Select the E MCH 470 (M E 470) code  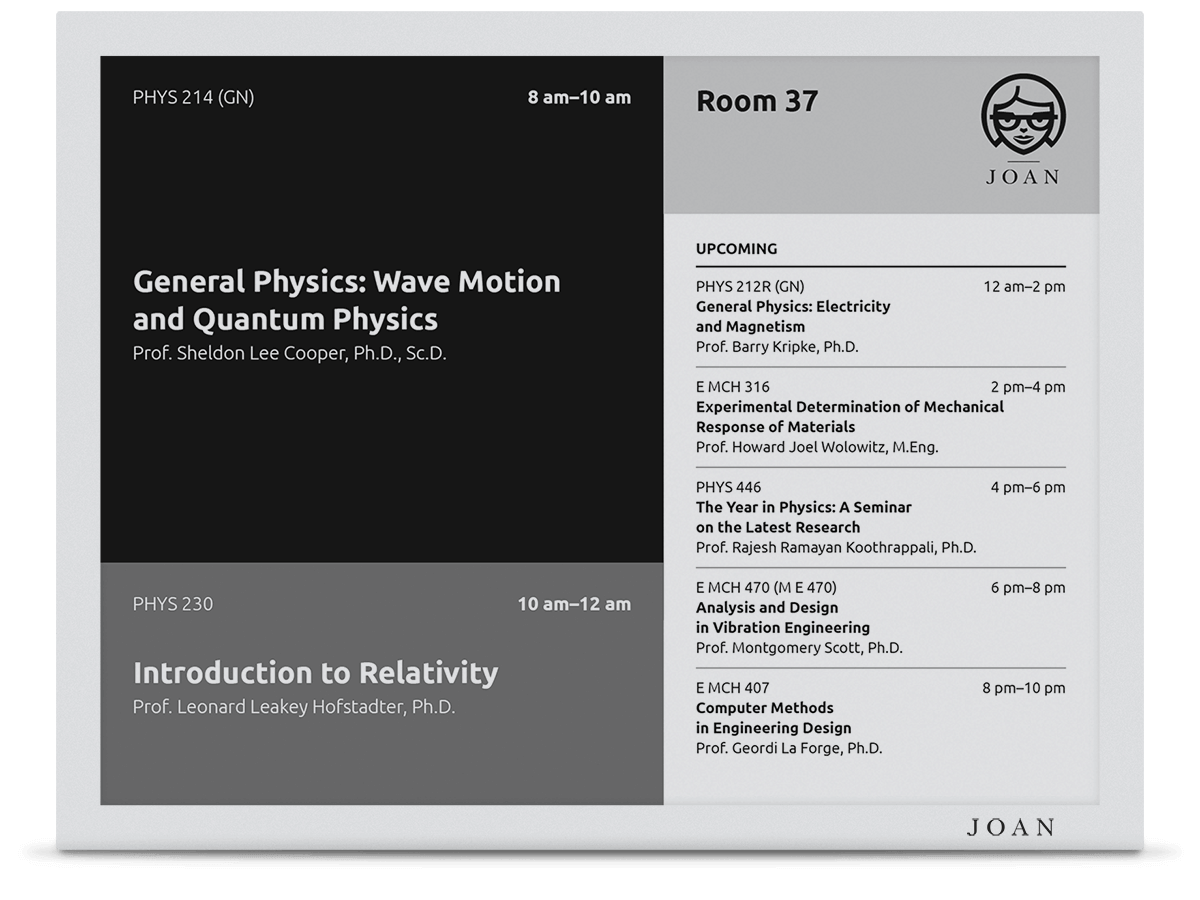click(x=766, y=588)
